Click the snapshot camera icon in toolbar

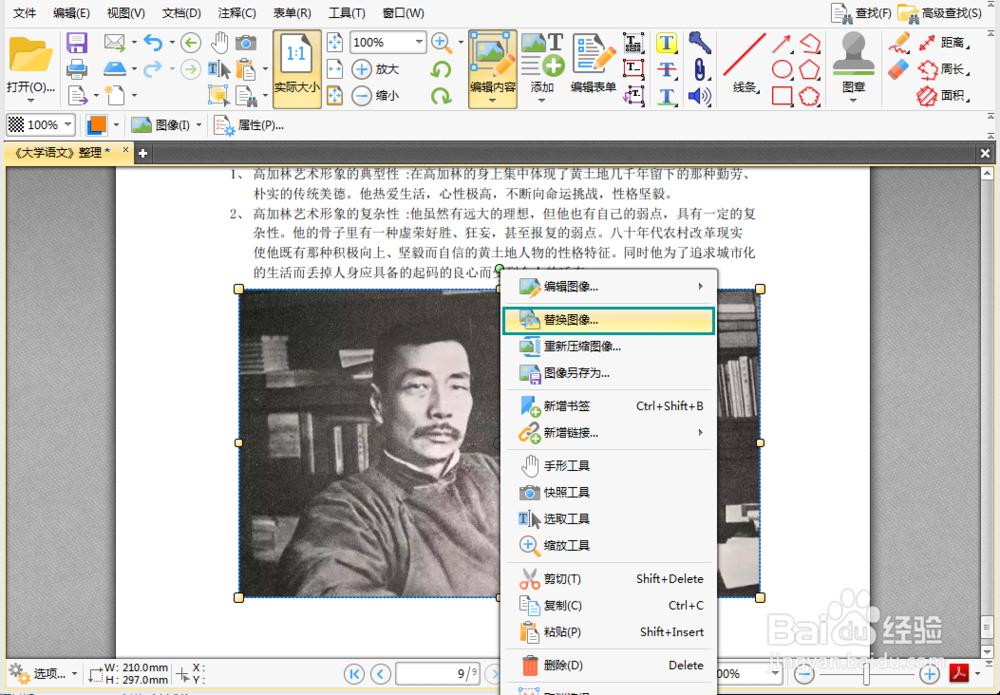tap(246, 42)
